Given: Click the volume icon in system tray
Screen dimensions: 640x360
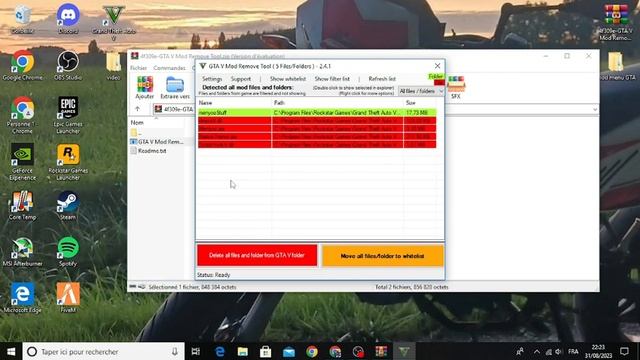Looking at the screenshot, I should click(558, 351).
